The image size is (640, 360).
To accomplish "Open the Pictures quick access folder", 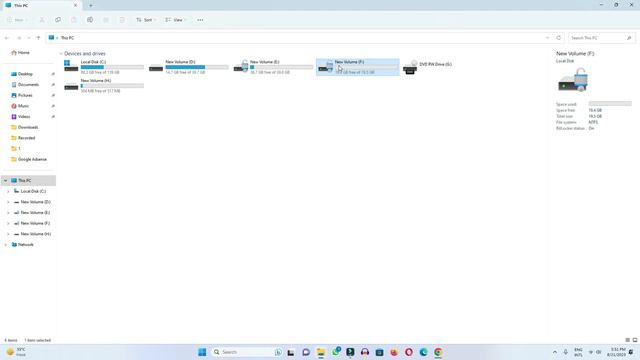I will [22, 95].
